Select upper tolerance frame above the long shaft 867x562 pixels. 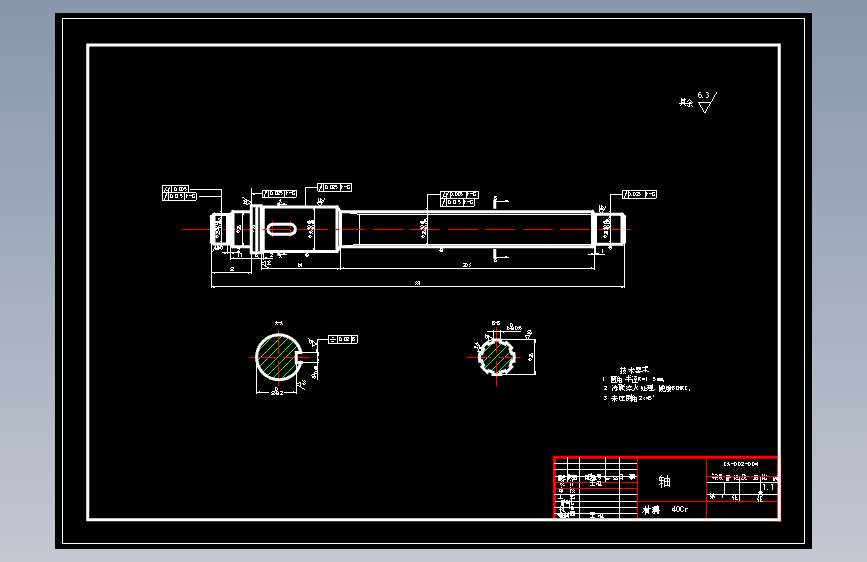click(x=459, y=195)
